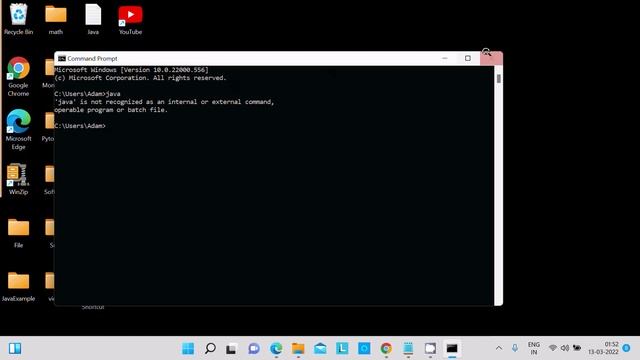Open Google Chrome from the taskbar
This screenshot has height=360, width=640.
tap(386, 348)
